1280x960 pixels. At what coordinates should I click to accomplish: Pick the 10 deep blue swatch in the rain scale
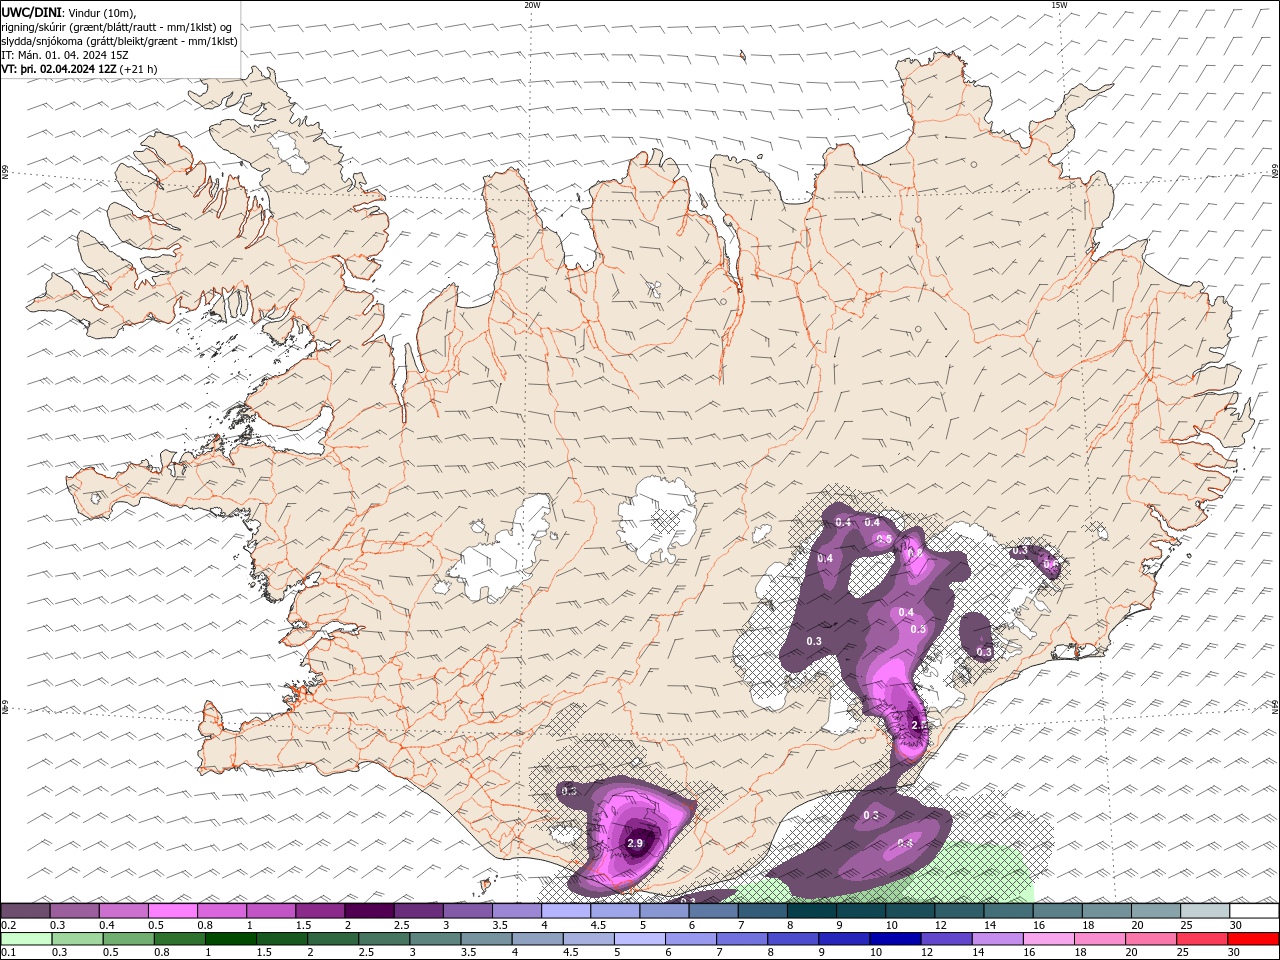click(x=895, y=939)
